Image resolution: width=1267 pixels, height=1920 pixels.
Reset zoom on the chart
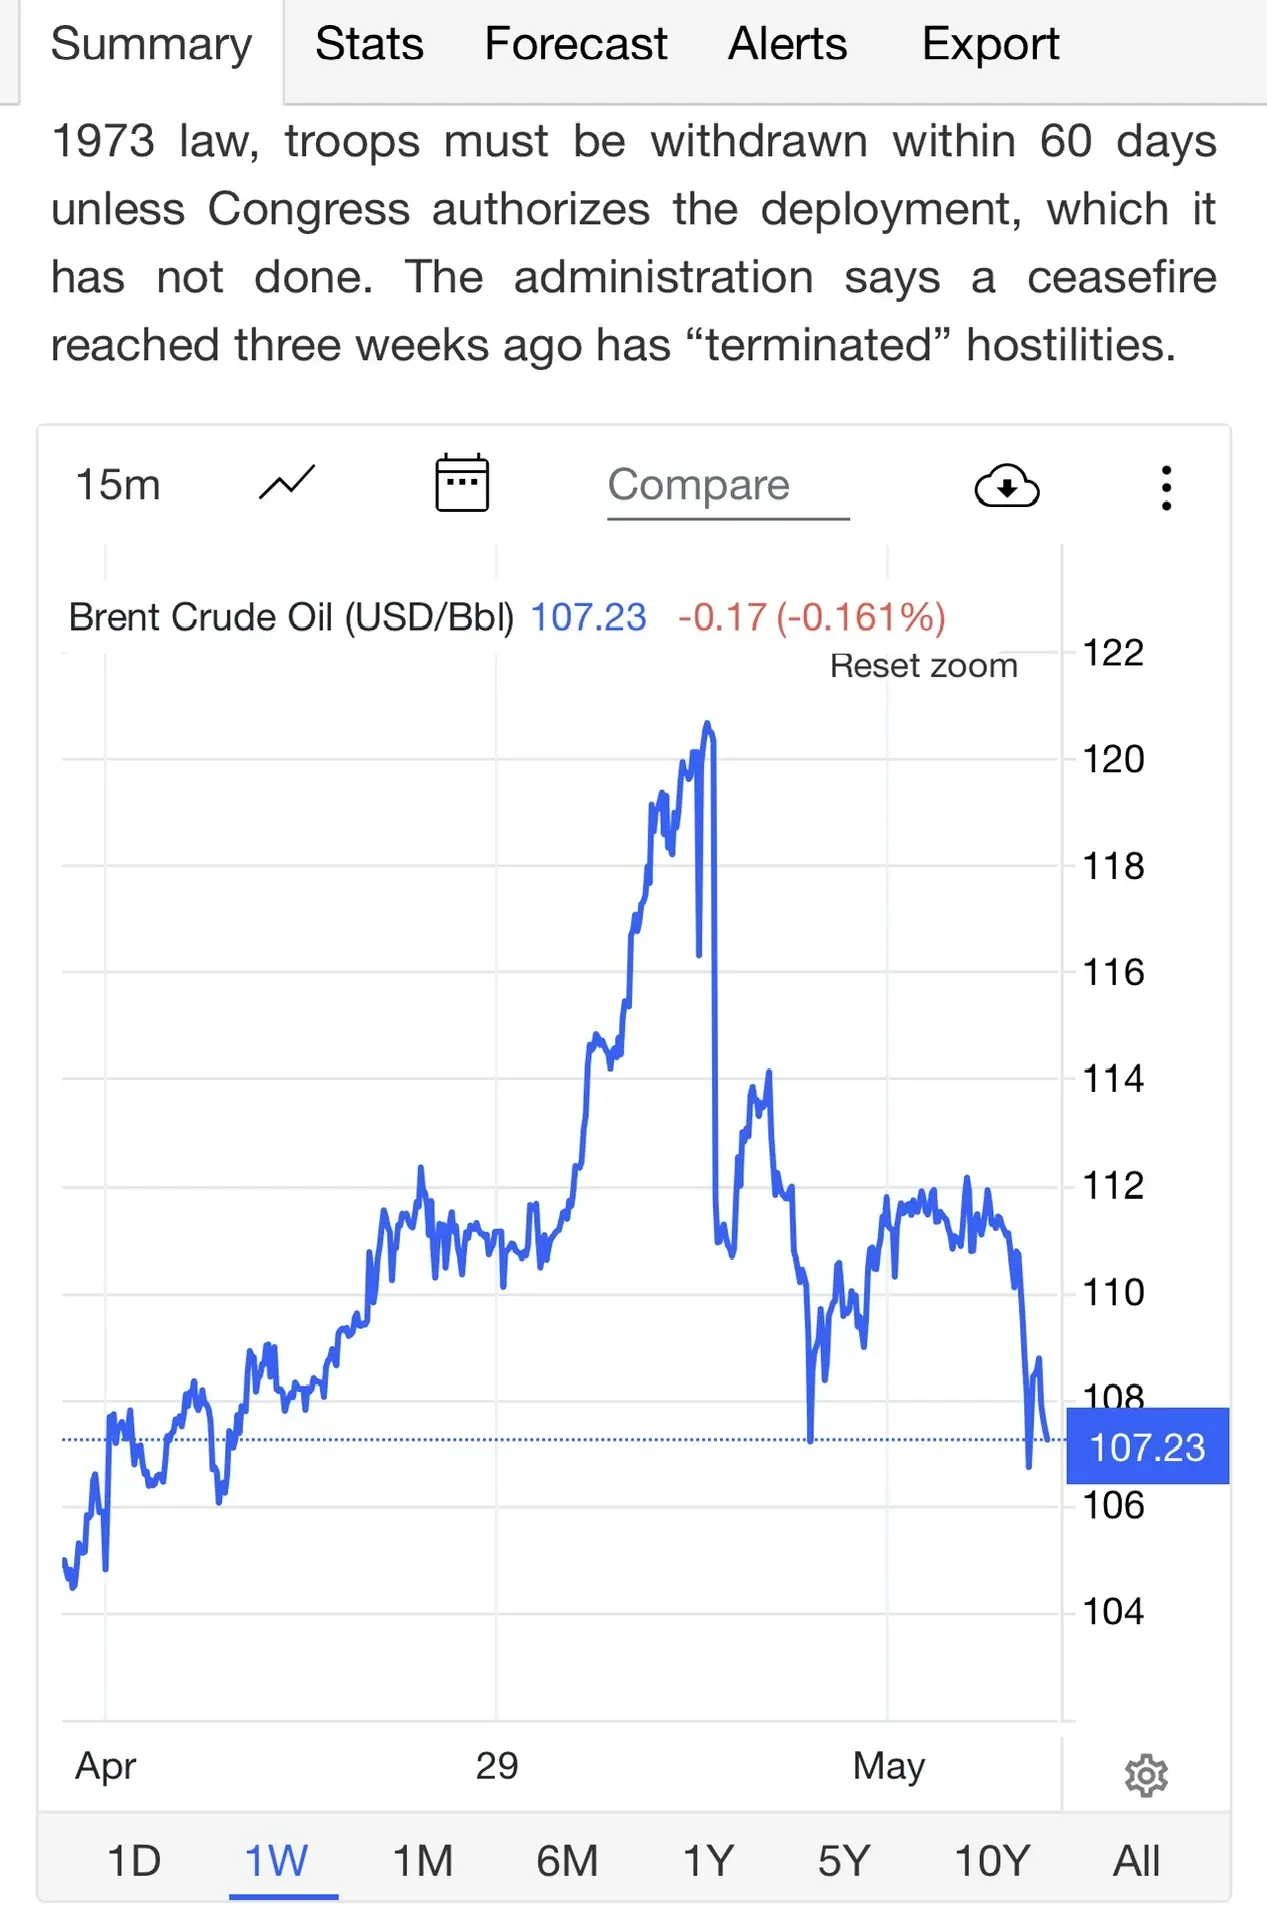click(923, 666)
